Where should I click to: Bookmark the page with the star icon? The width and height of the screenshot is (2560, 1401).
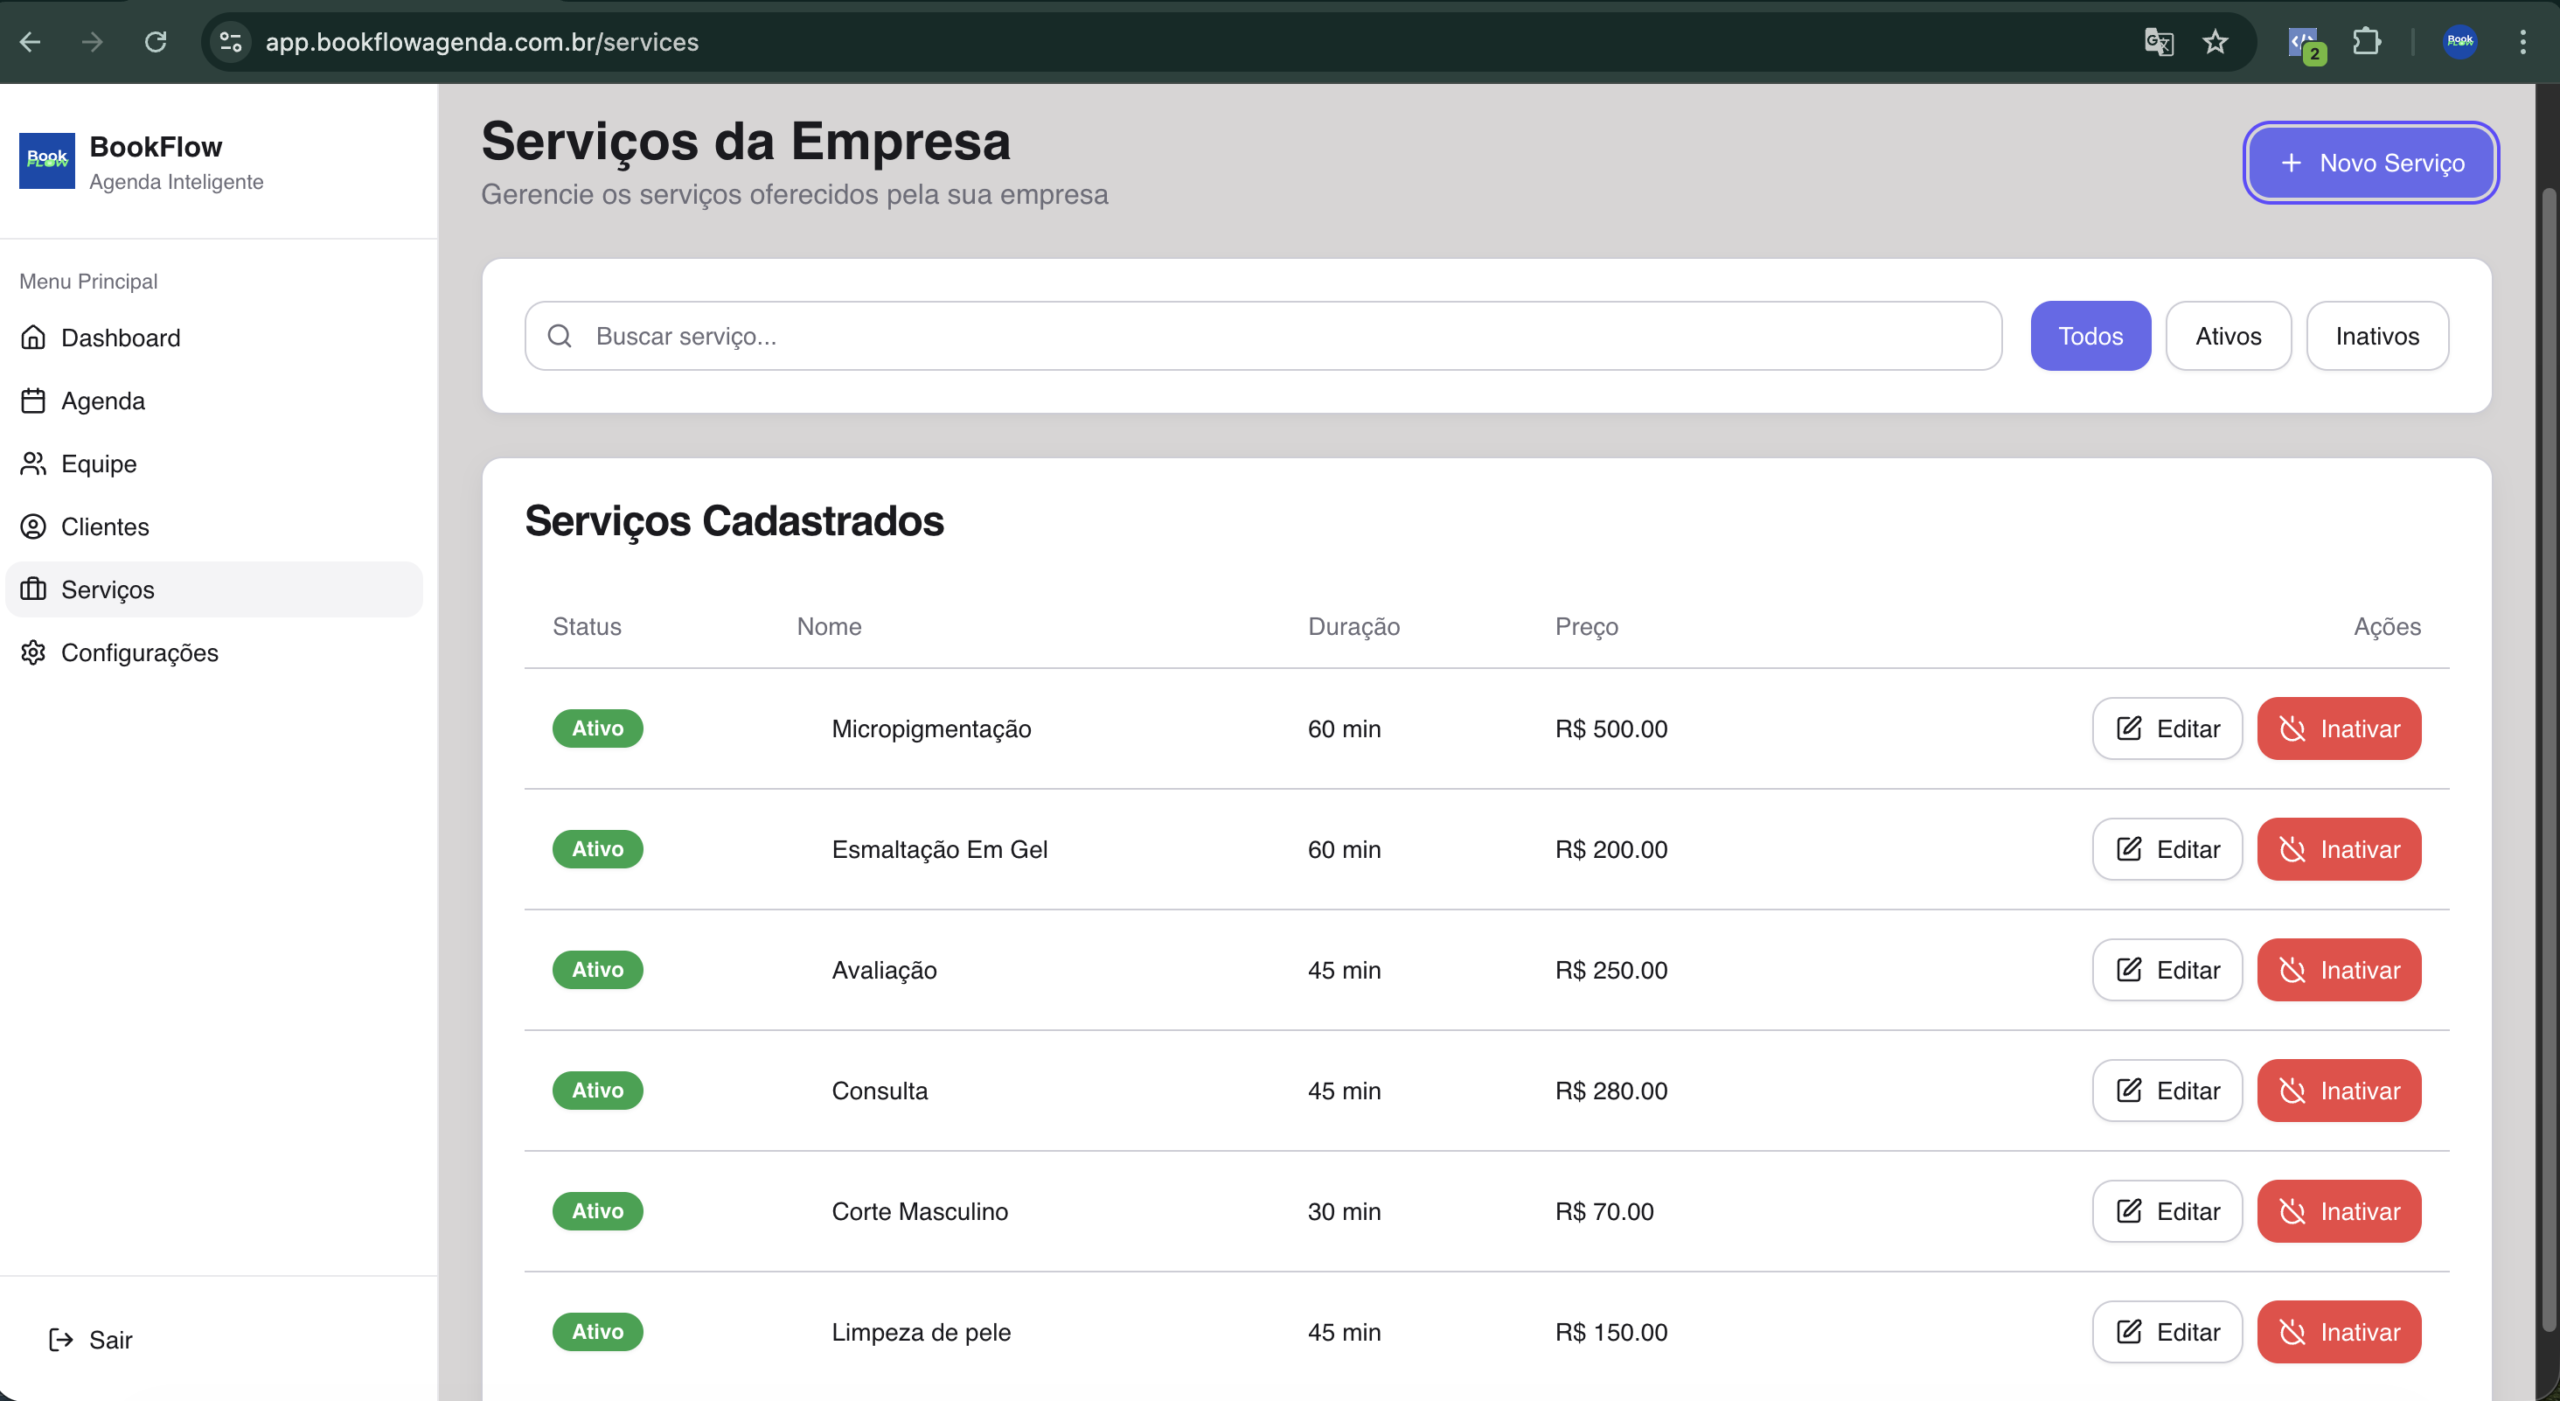pos(2215,42)
